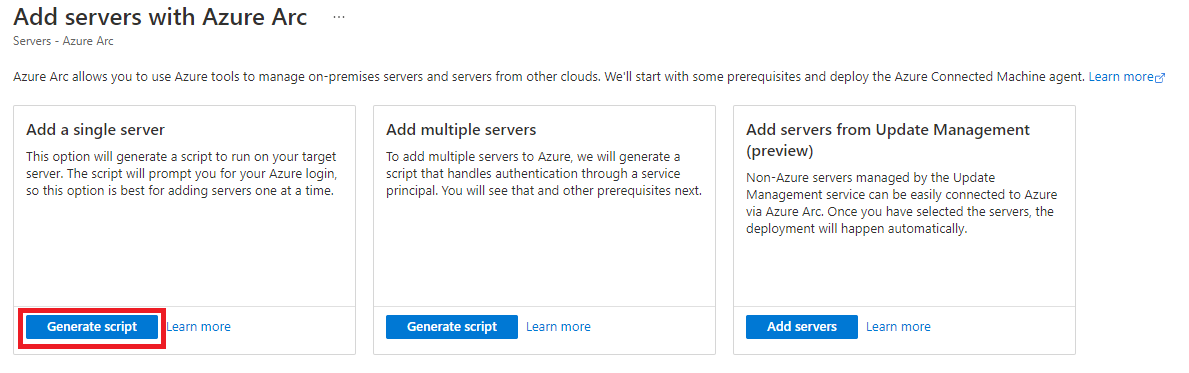Click the Add a single server heading
The width and height of the screenshot is (1189, 373).
(95, 130)
